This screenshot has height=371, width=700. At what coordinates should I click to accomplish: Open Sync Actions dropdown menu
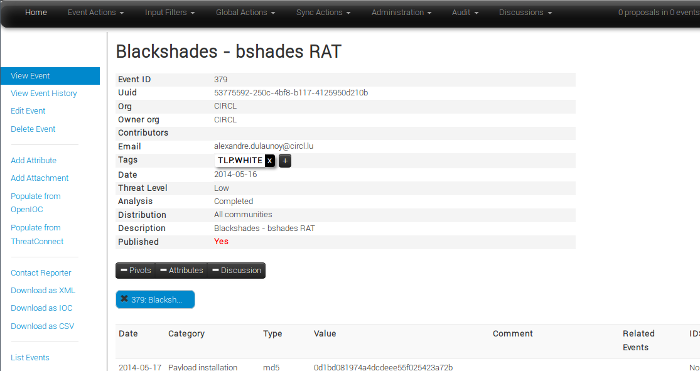tap(323, 13)
